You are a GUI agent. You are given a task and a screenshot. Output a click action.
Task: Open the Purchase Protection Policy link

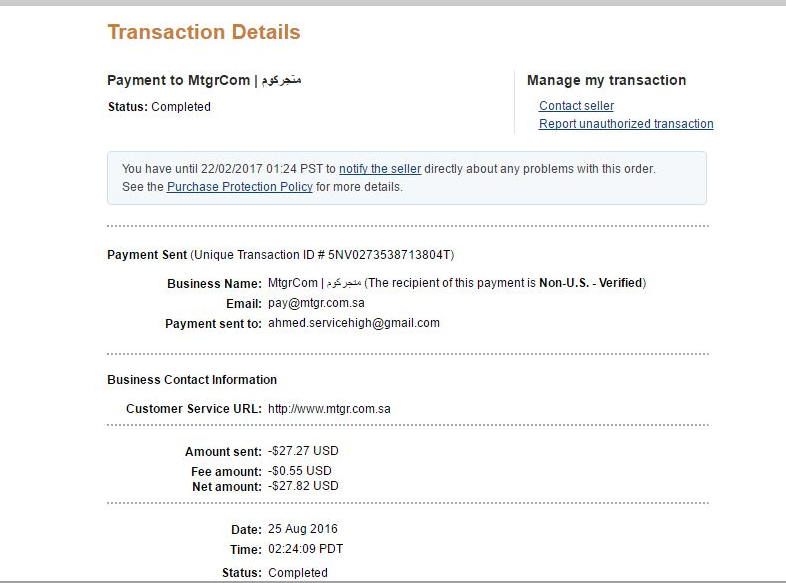pos(240,187)
